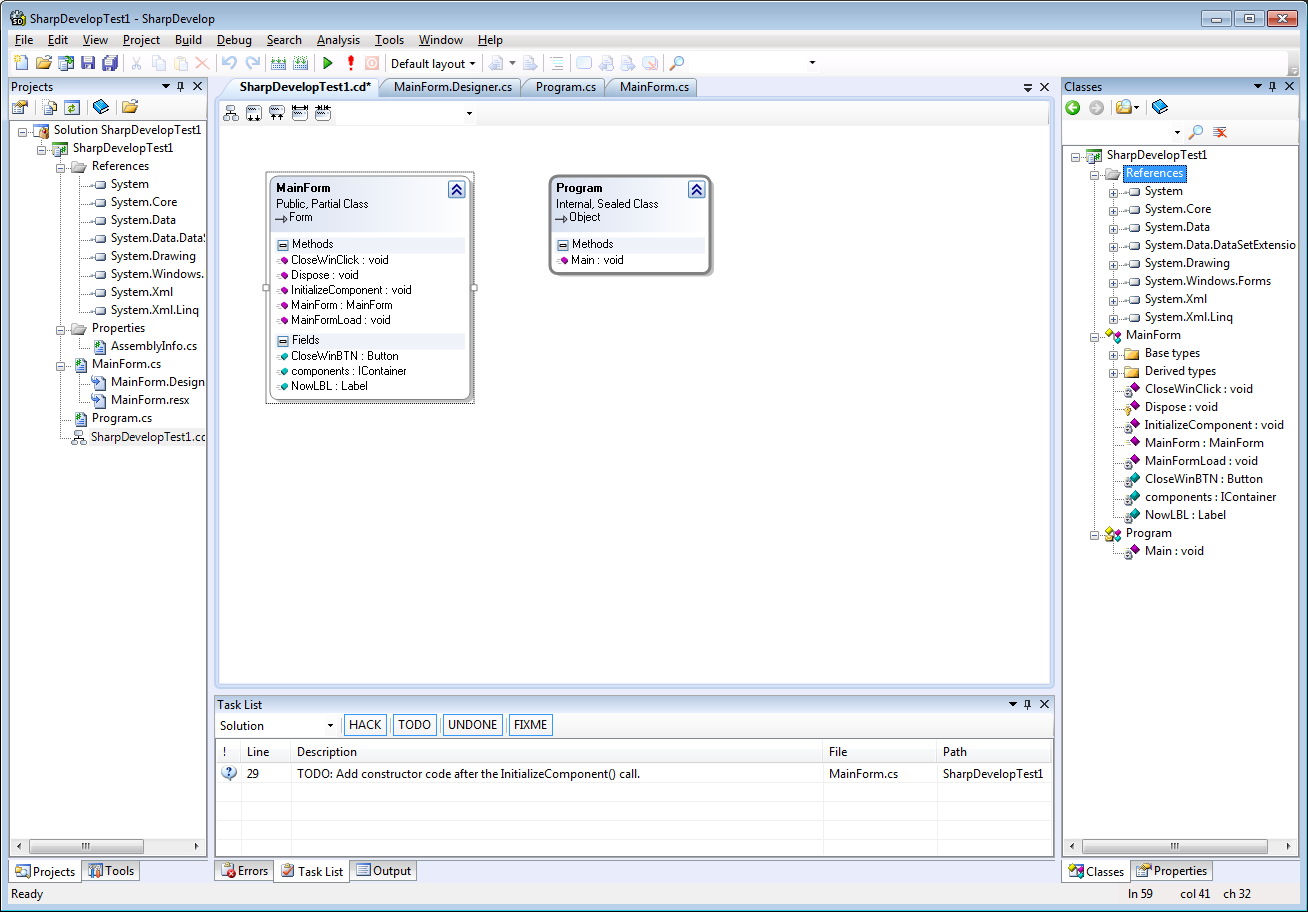The image size is (1308, 912).
Task: Start debugging with the green Run arrow
Action: pos(327,63)
